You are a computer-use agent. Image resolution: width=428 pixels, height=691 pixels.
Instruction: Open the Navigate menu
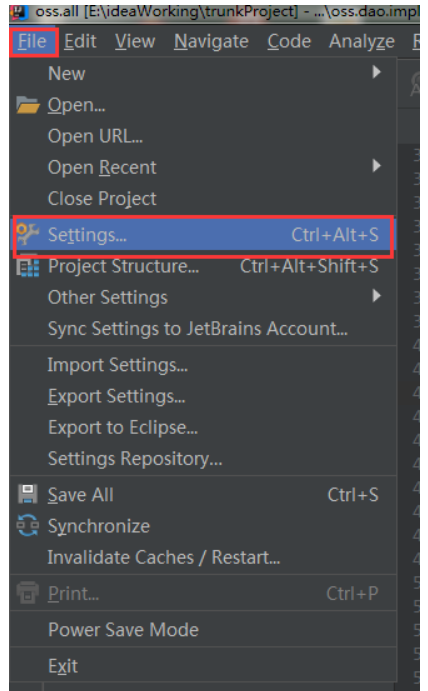point(211,41)
